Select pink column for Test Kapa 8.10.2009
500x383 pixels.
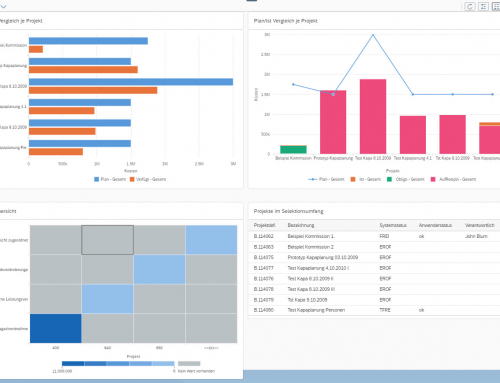(x=373, y=116)
